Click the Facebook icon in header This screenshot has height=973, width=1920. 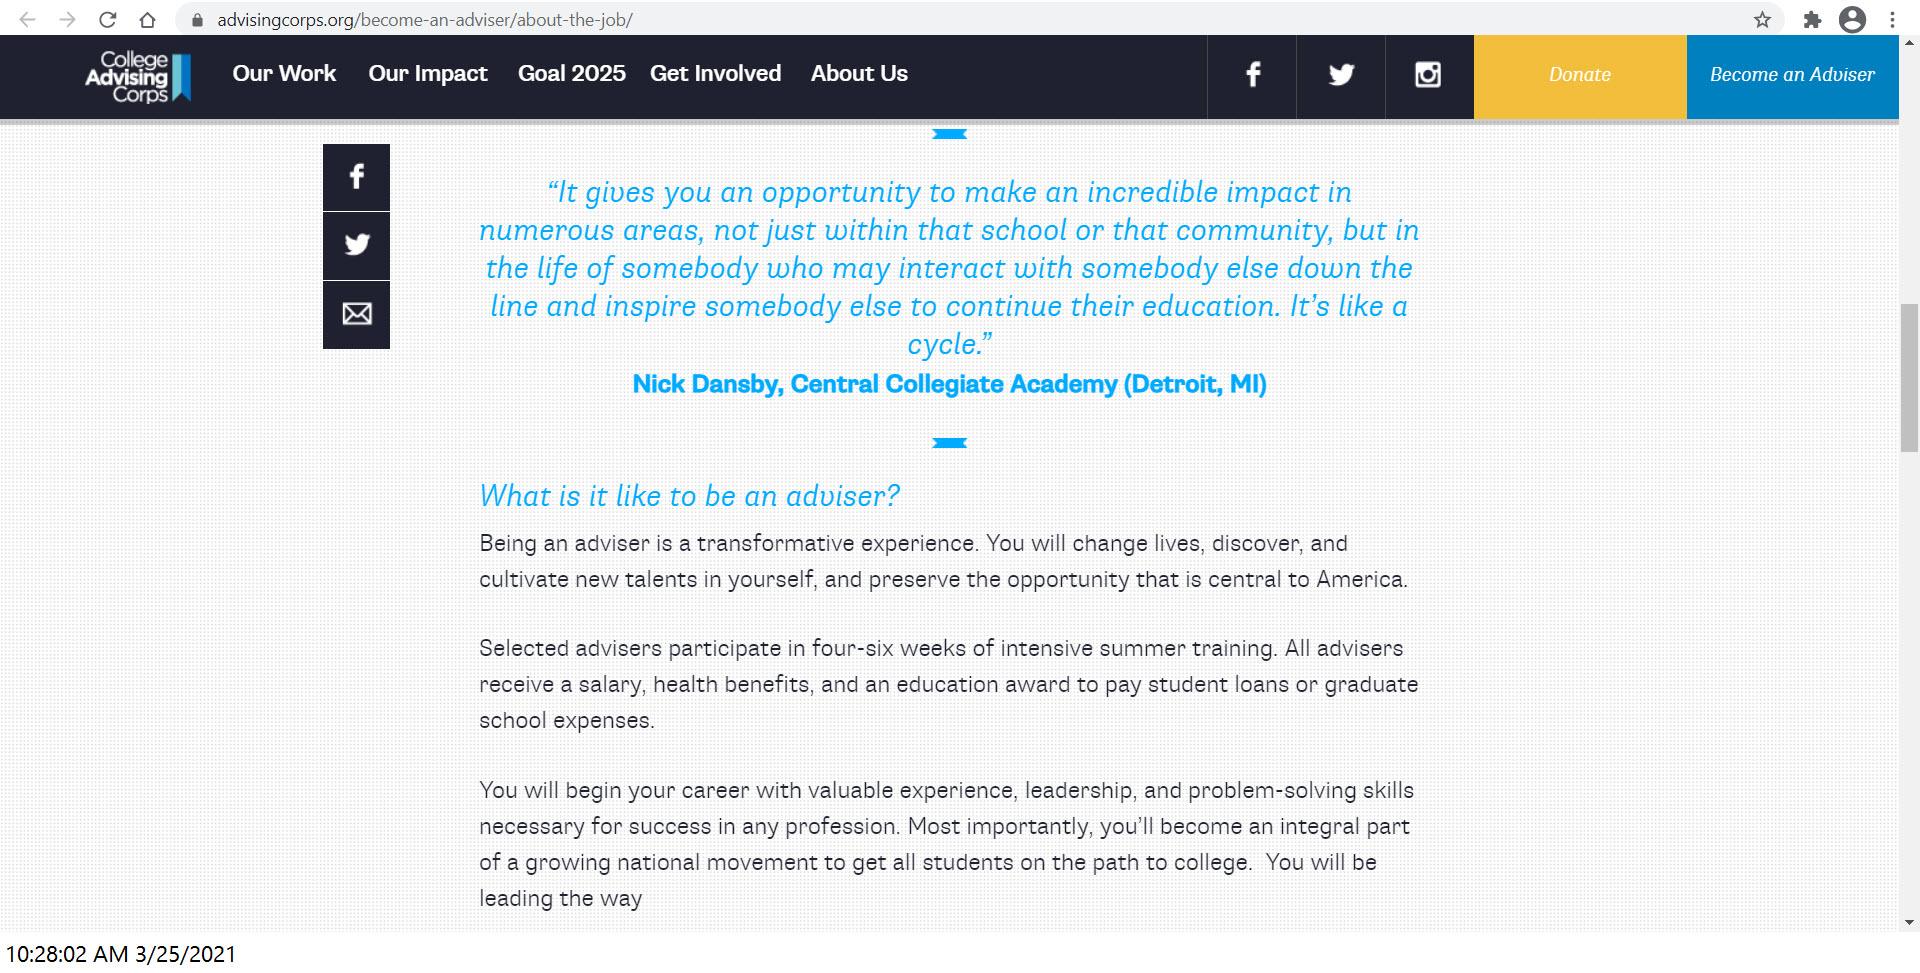[1252, 75]
